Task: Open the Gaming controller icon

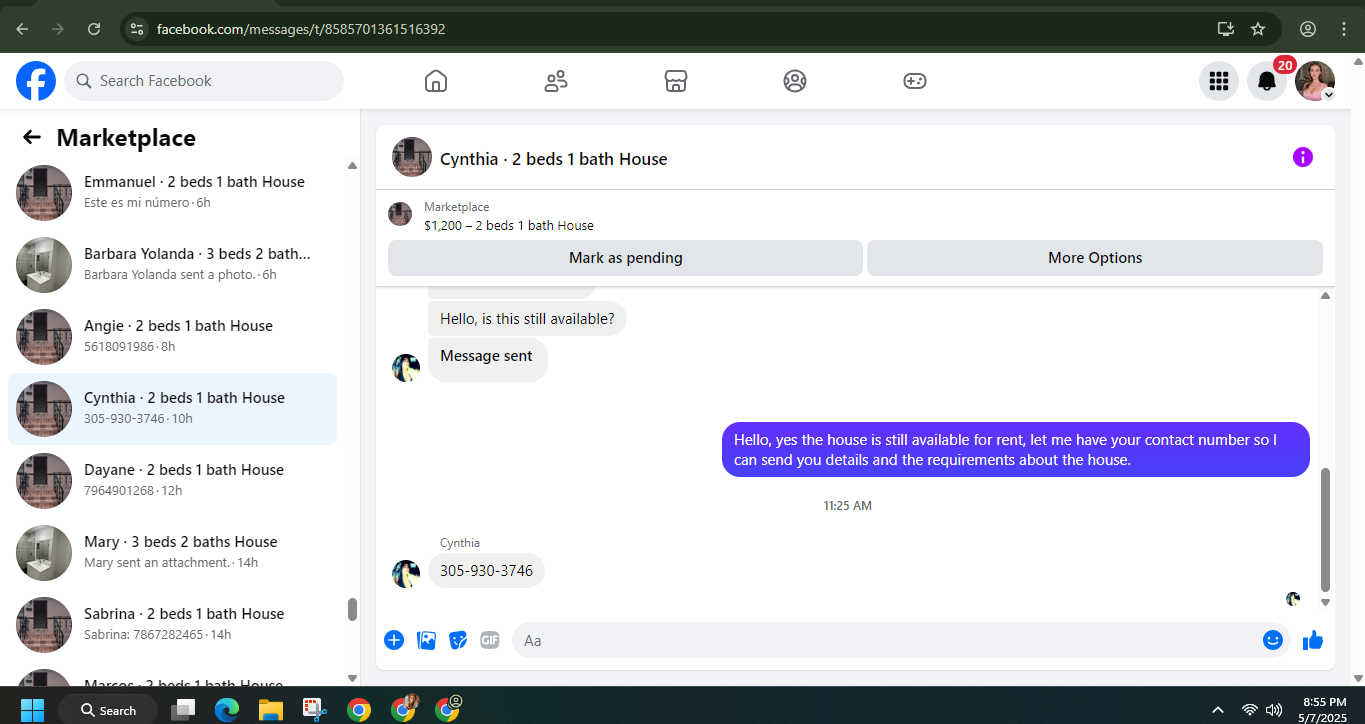Action: 915,81
